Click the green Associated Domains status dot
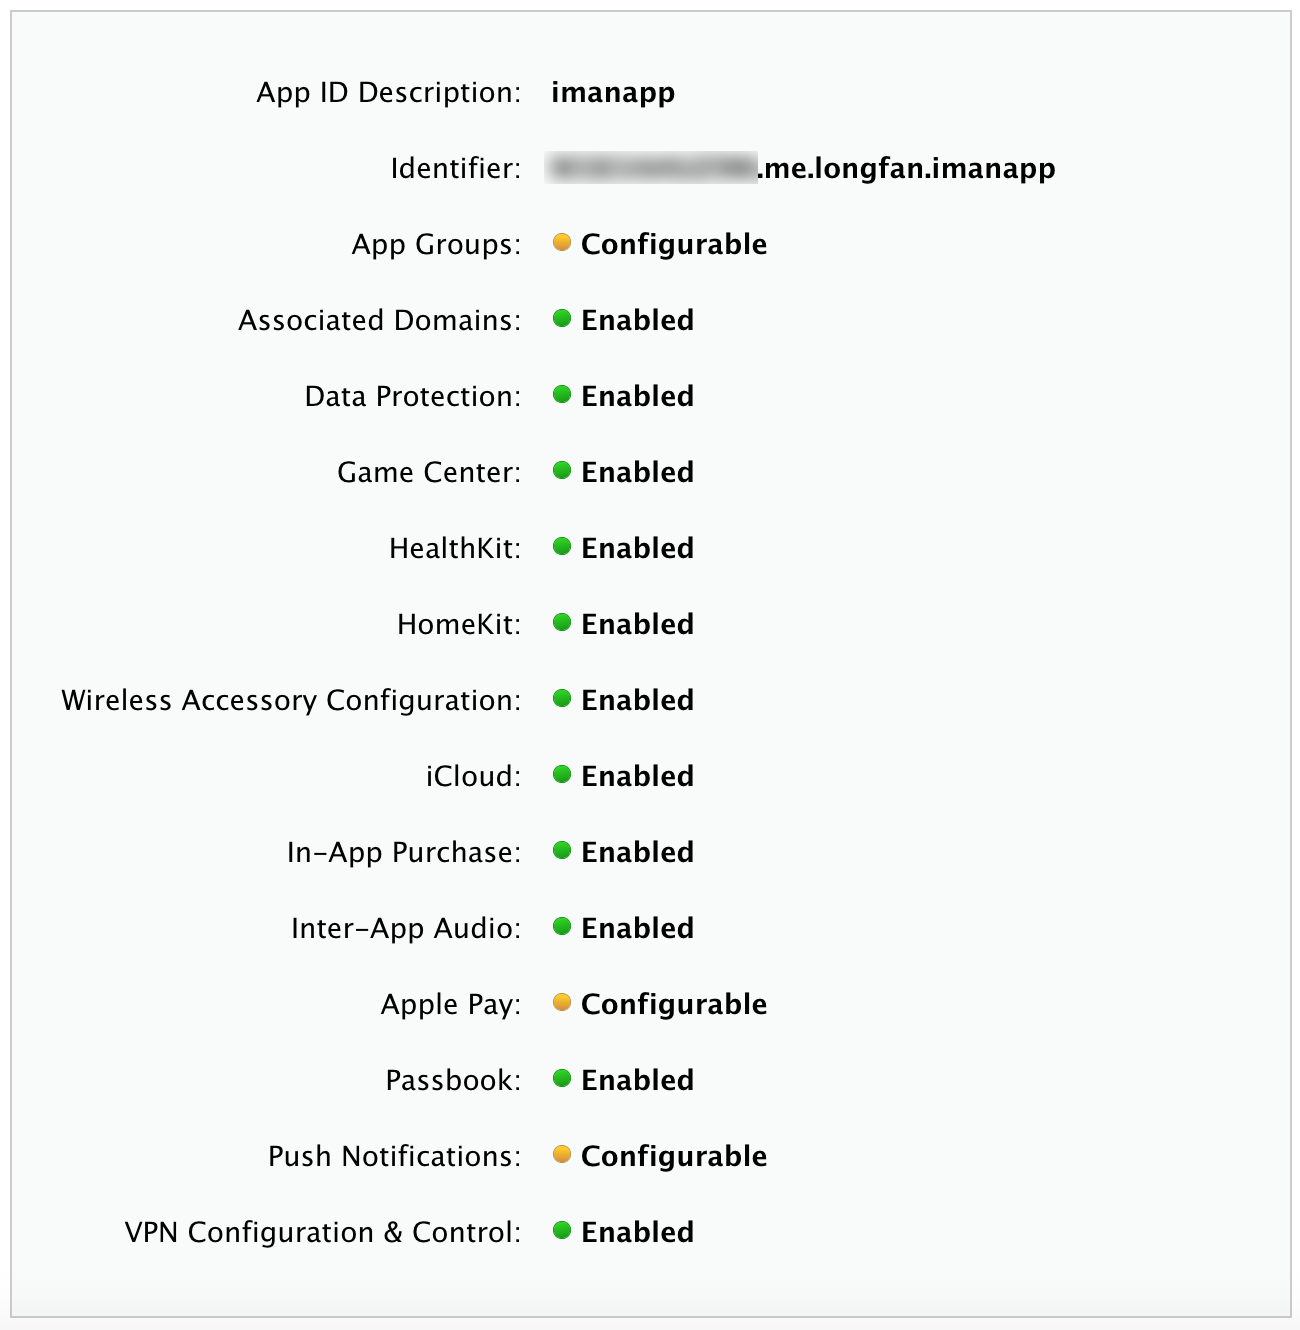 562,318
